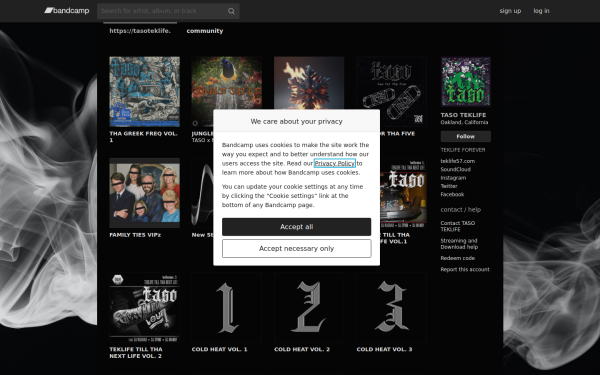Open Teklife Till Tha Next Life Vol.1 cover
This screenshot has height=375, width=600.
click(403, 193)
